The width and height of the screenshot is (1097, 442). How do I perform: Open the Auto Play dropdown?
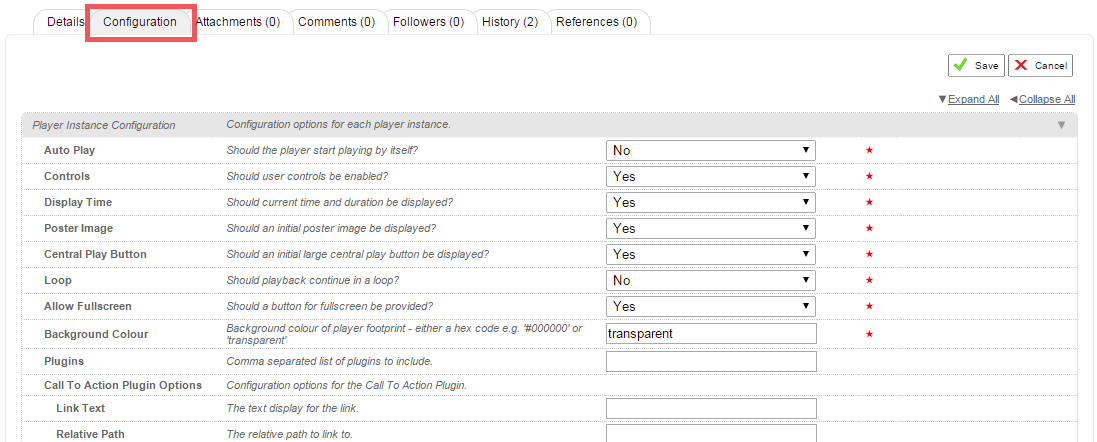tap(711, 150)
